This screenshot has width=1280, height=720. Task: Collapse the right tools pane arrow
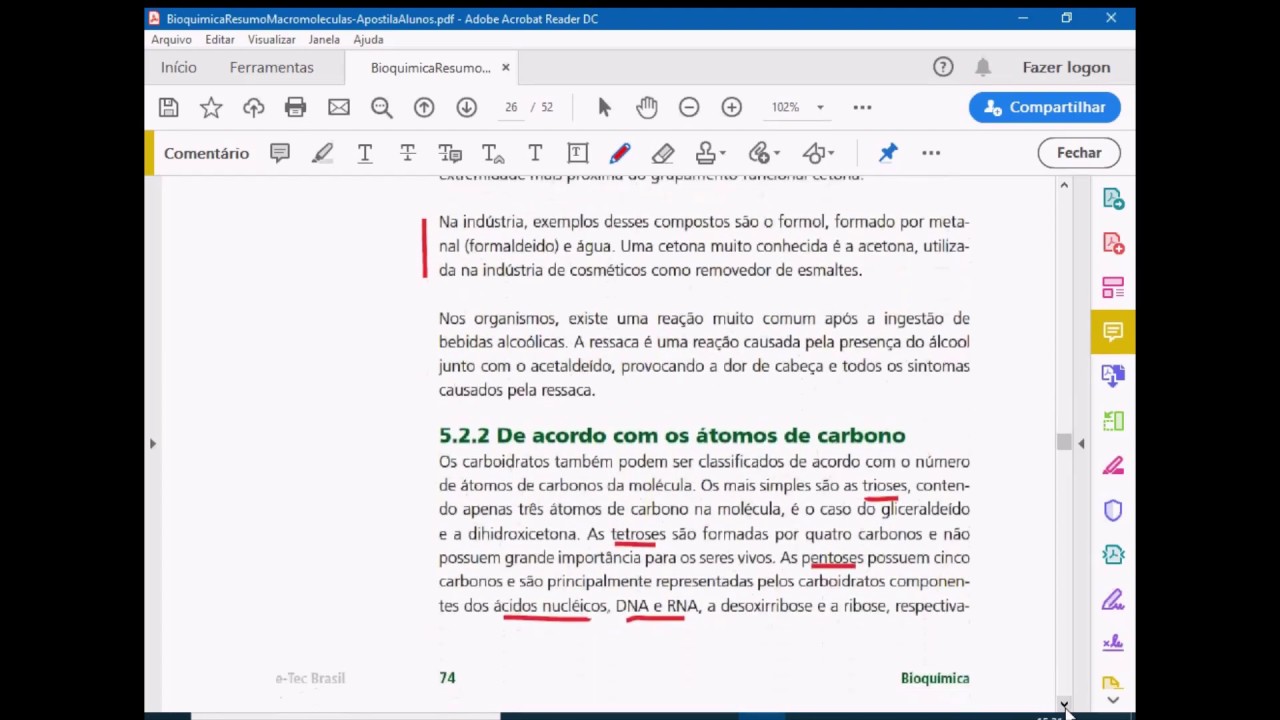[x=1081, y=443]
